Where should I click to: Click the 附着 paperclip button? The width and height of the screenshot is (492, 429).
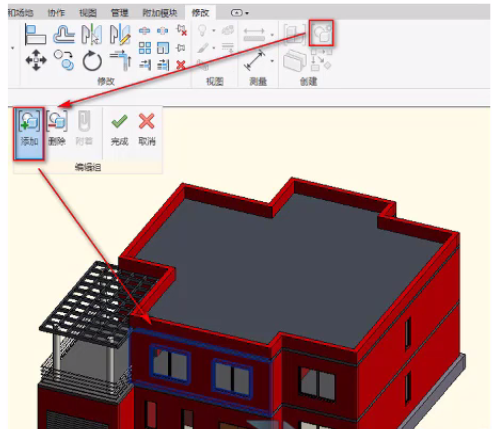tap(84, 128)
